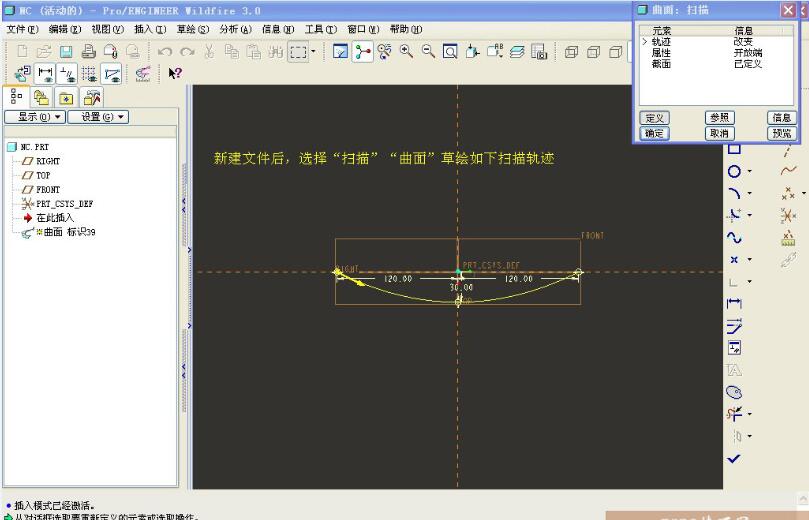
Task: Toggle display of sketch dimensions
Action: (x=45, y=74)
